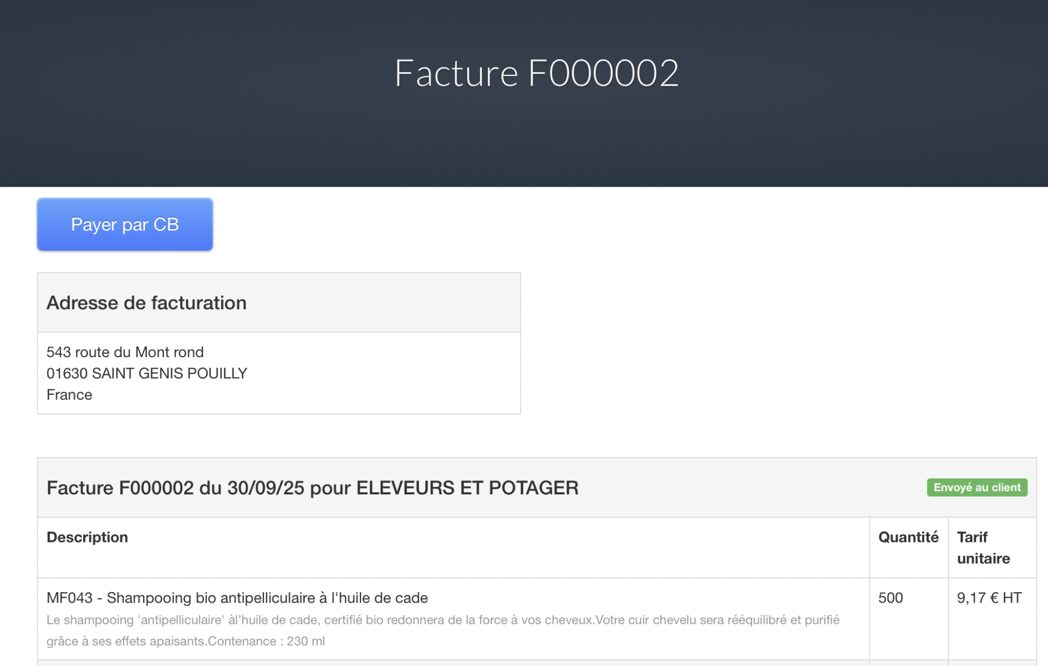
Task: Select the Tarif unitaire column header
Action: pos(983,548)
